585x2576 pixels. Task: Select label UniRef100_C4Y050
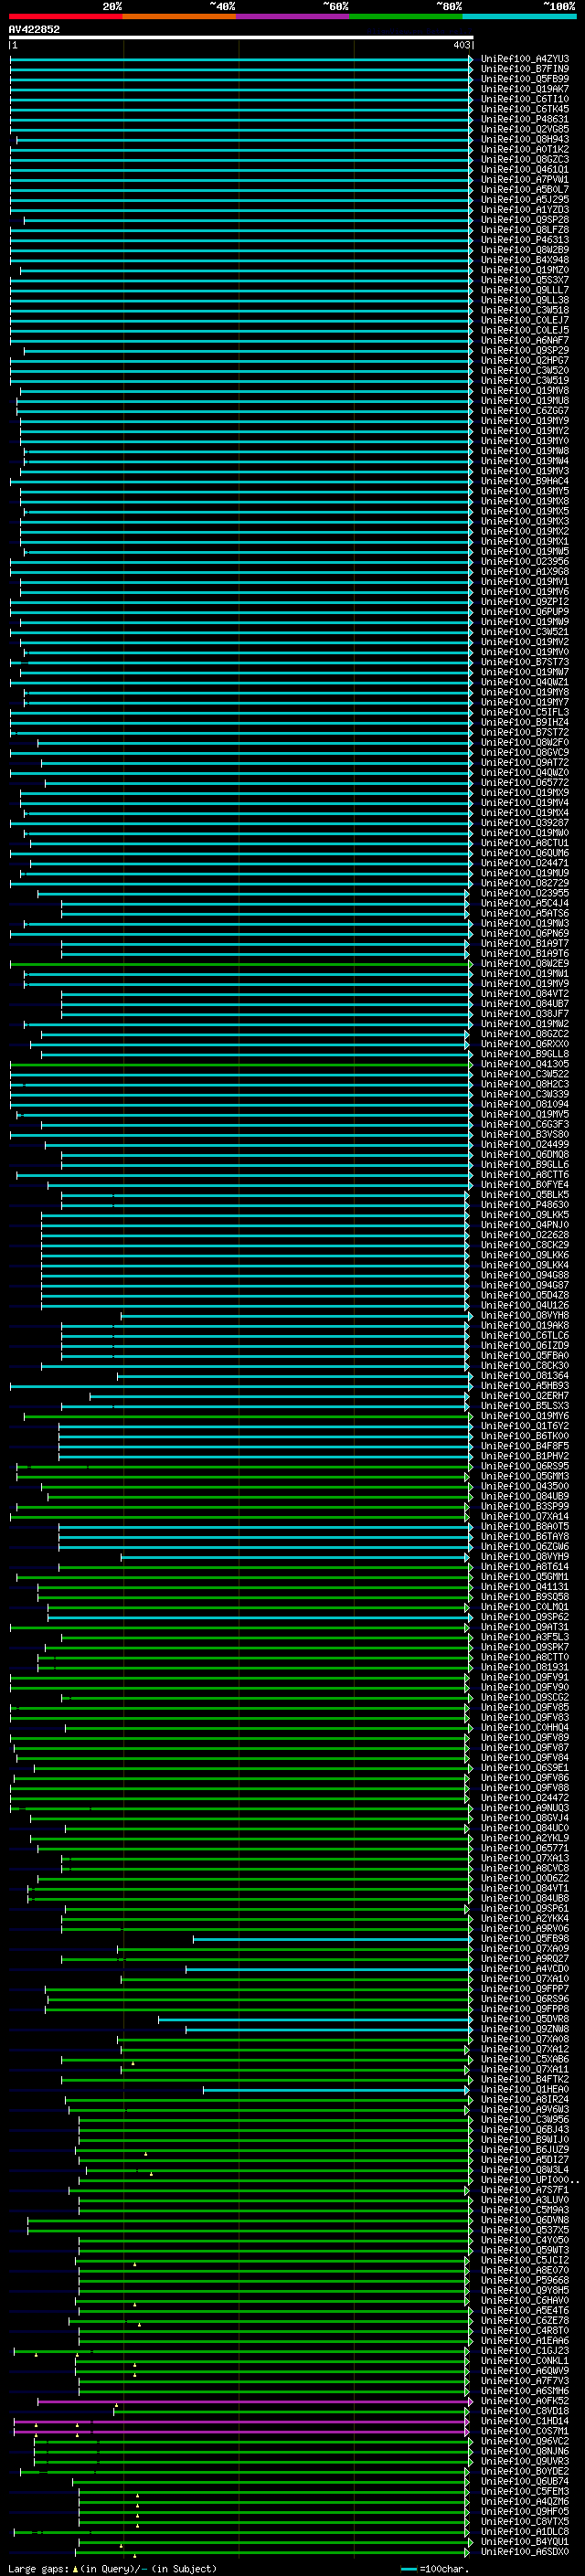pyautogui.click(x=524, y=2239)
